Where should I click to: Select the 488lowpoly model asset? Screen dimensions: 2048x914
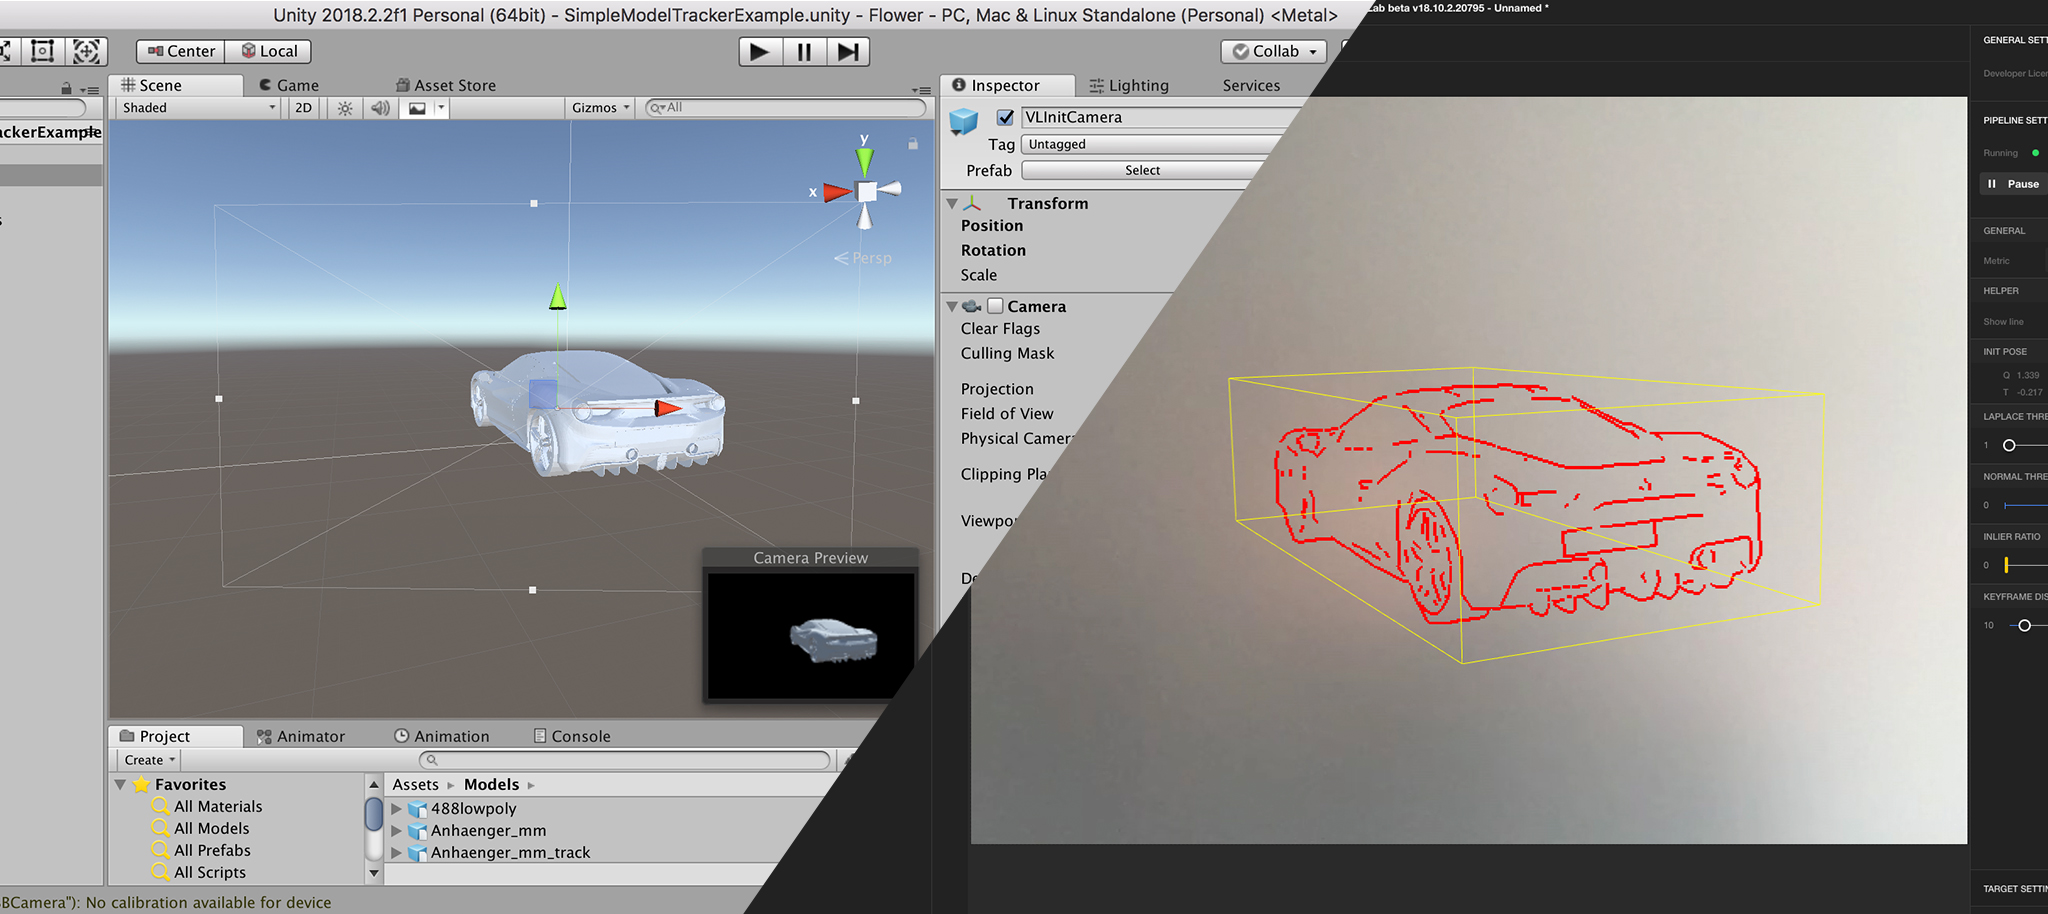473,809
